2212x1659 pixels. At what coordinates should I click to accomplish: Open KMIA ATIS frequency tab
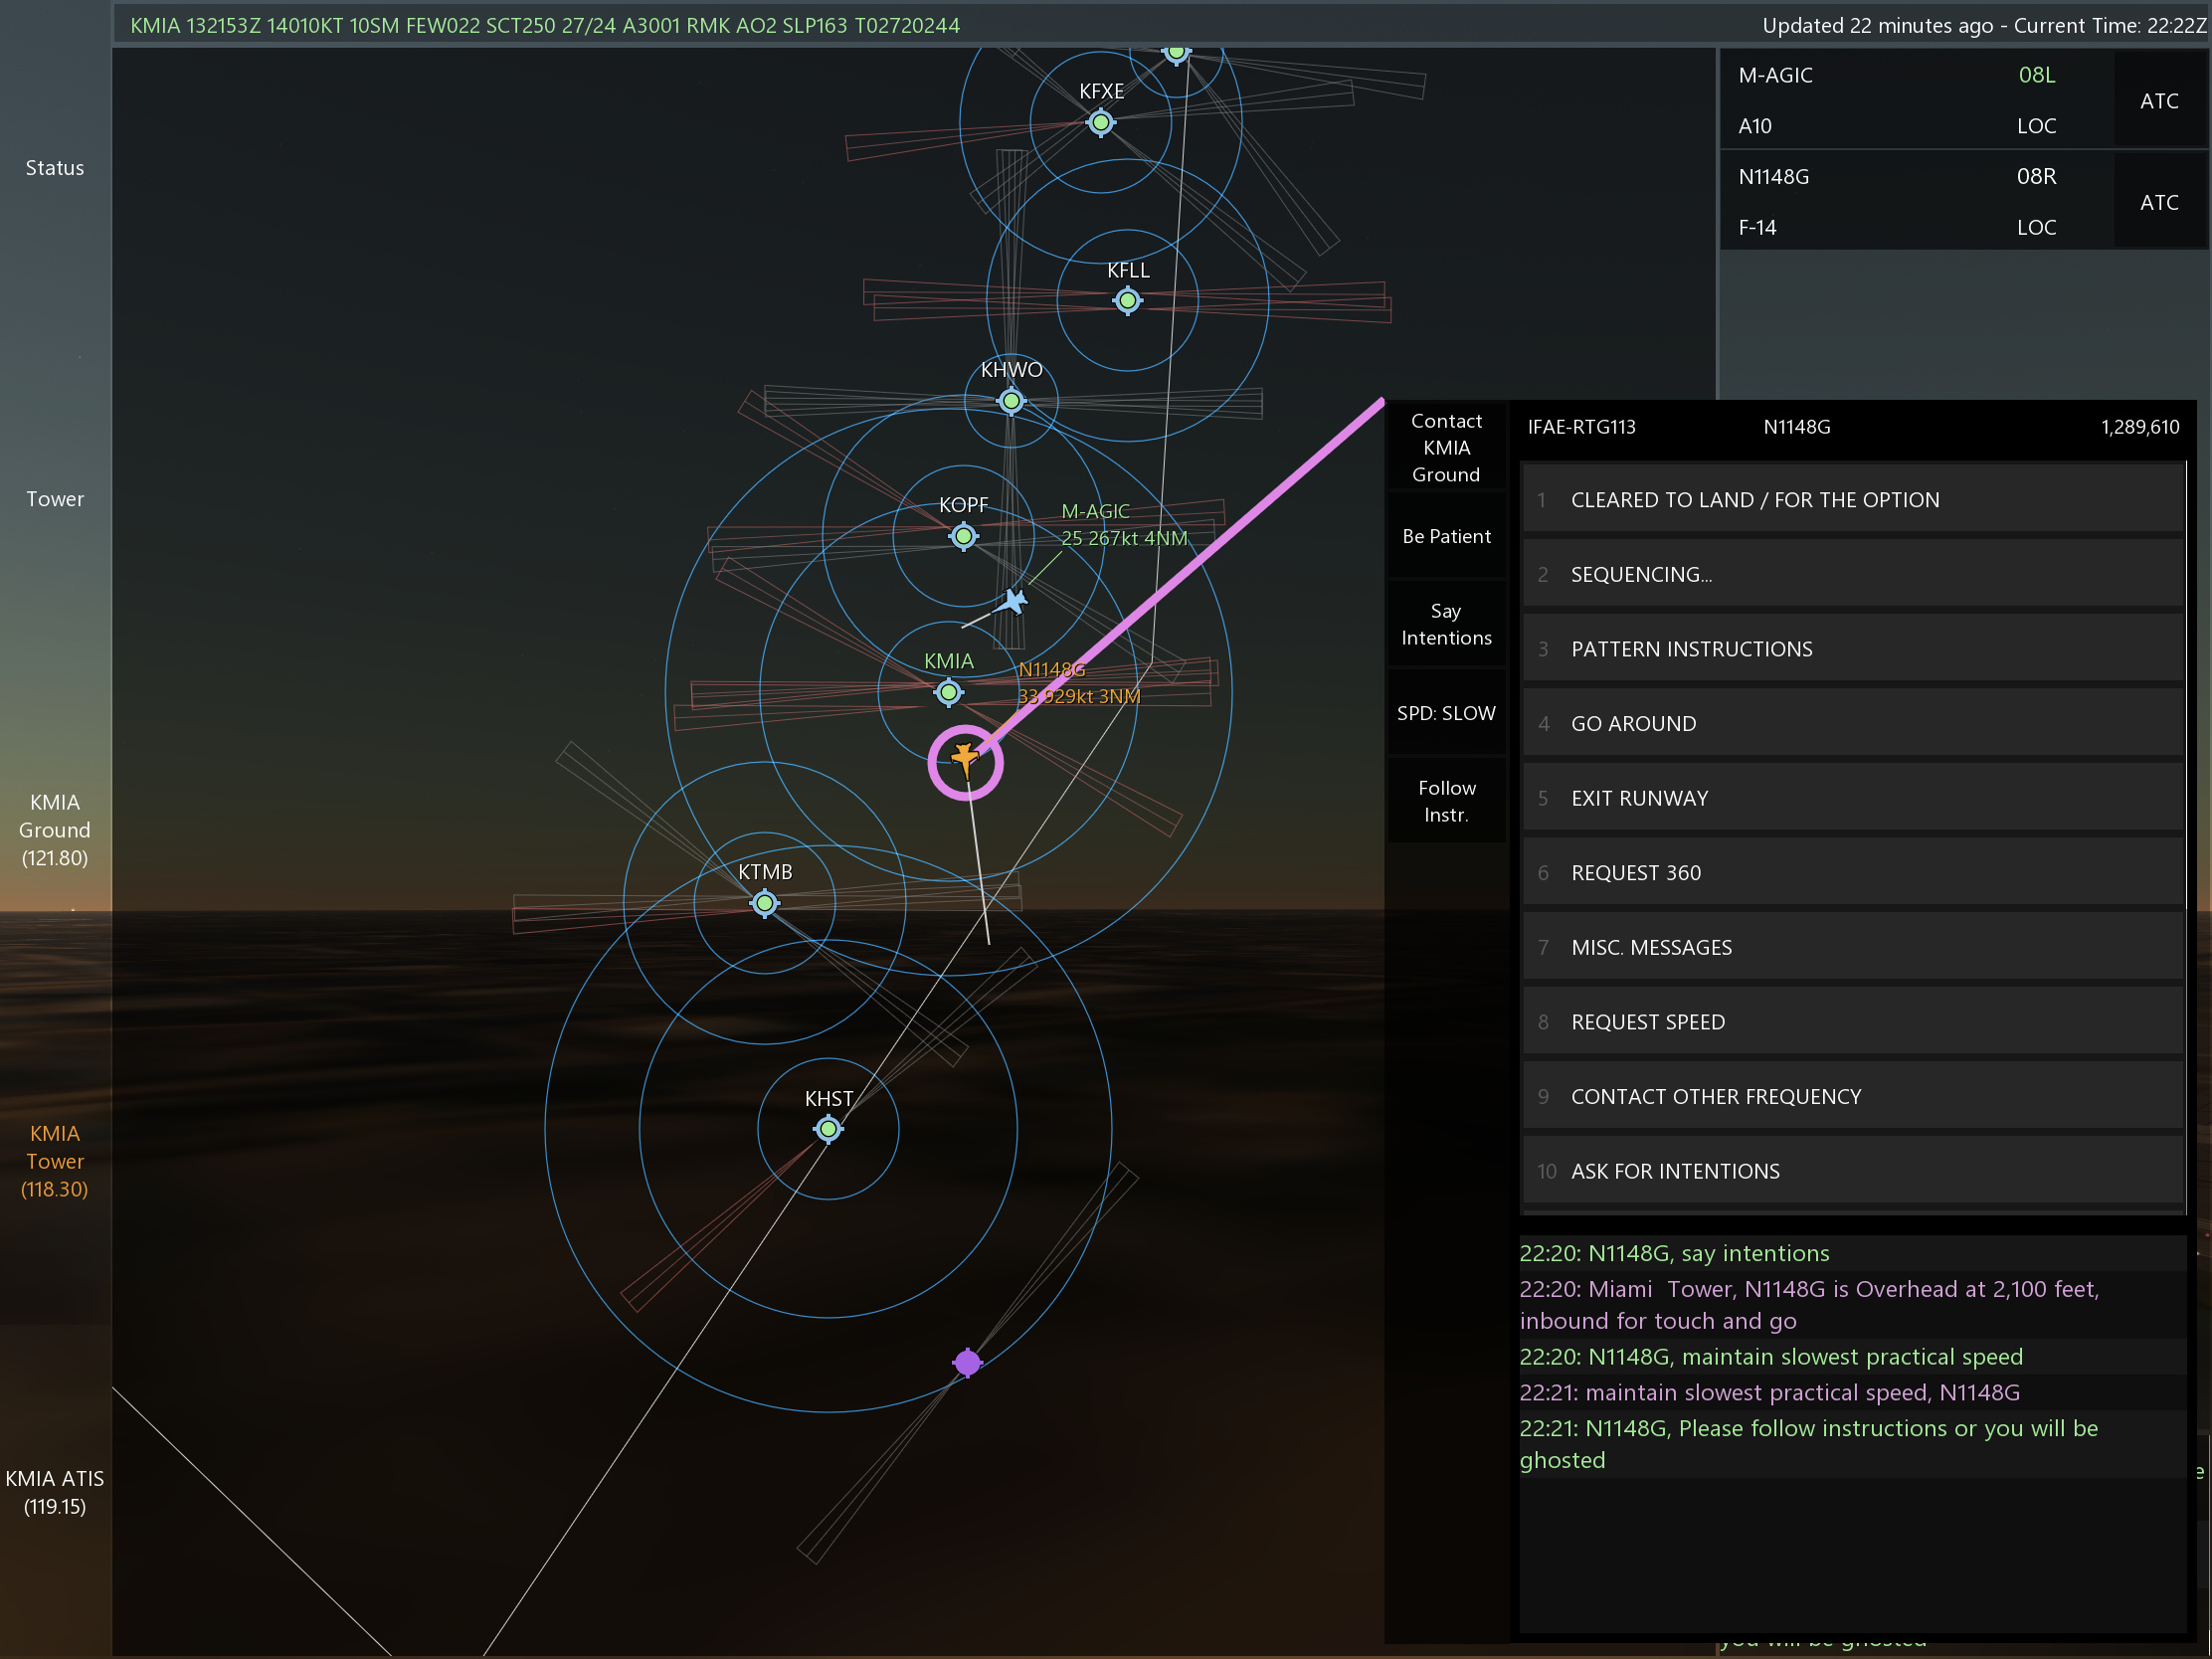[x=55, y=1492]
